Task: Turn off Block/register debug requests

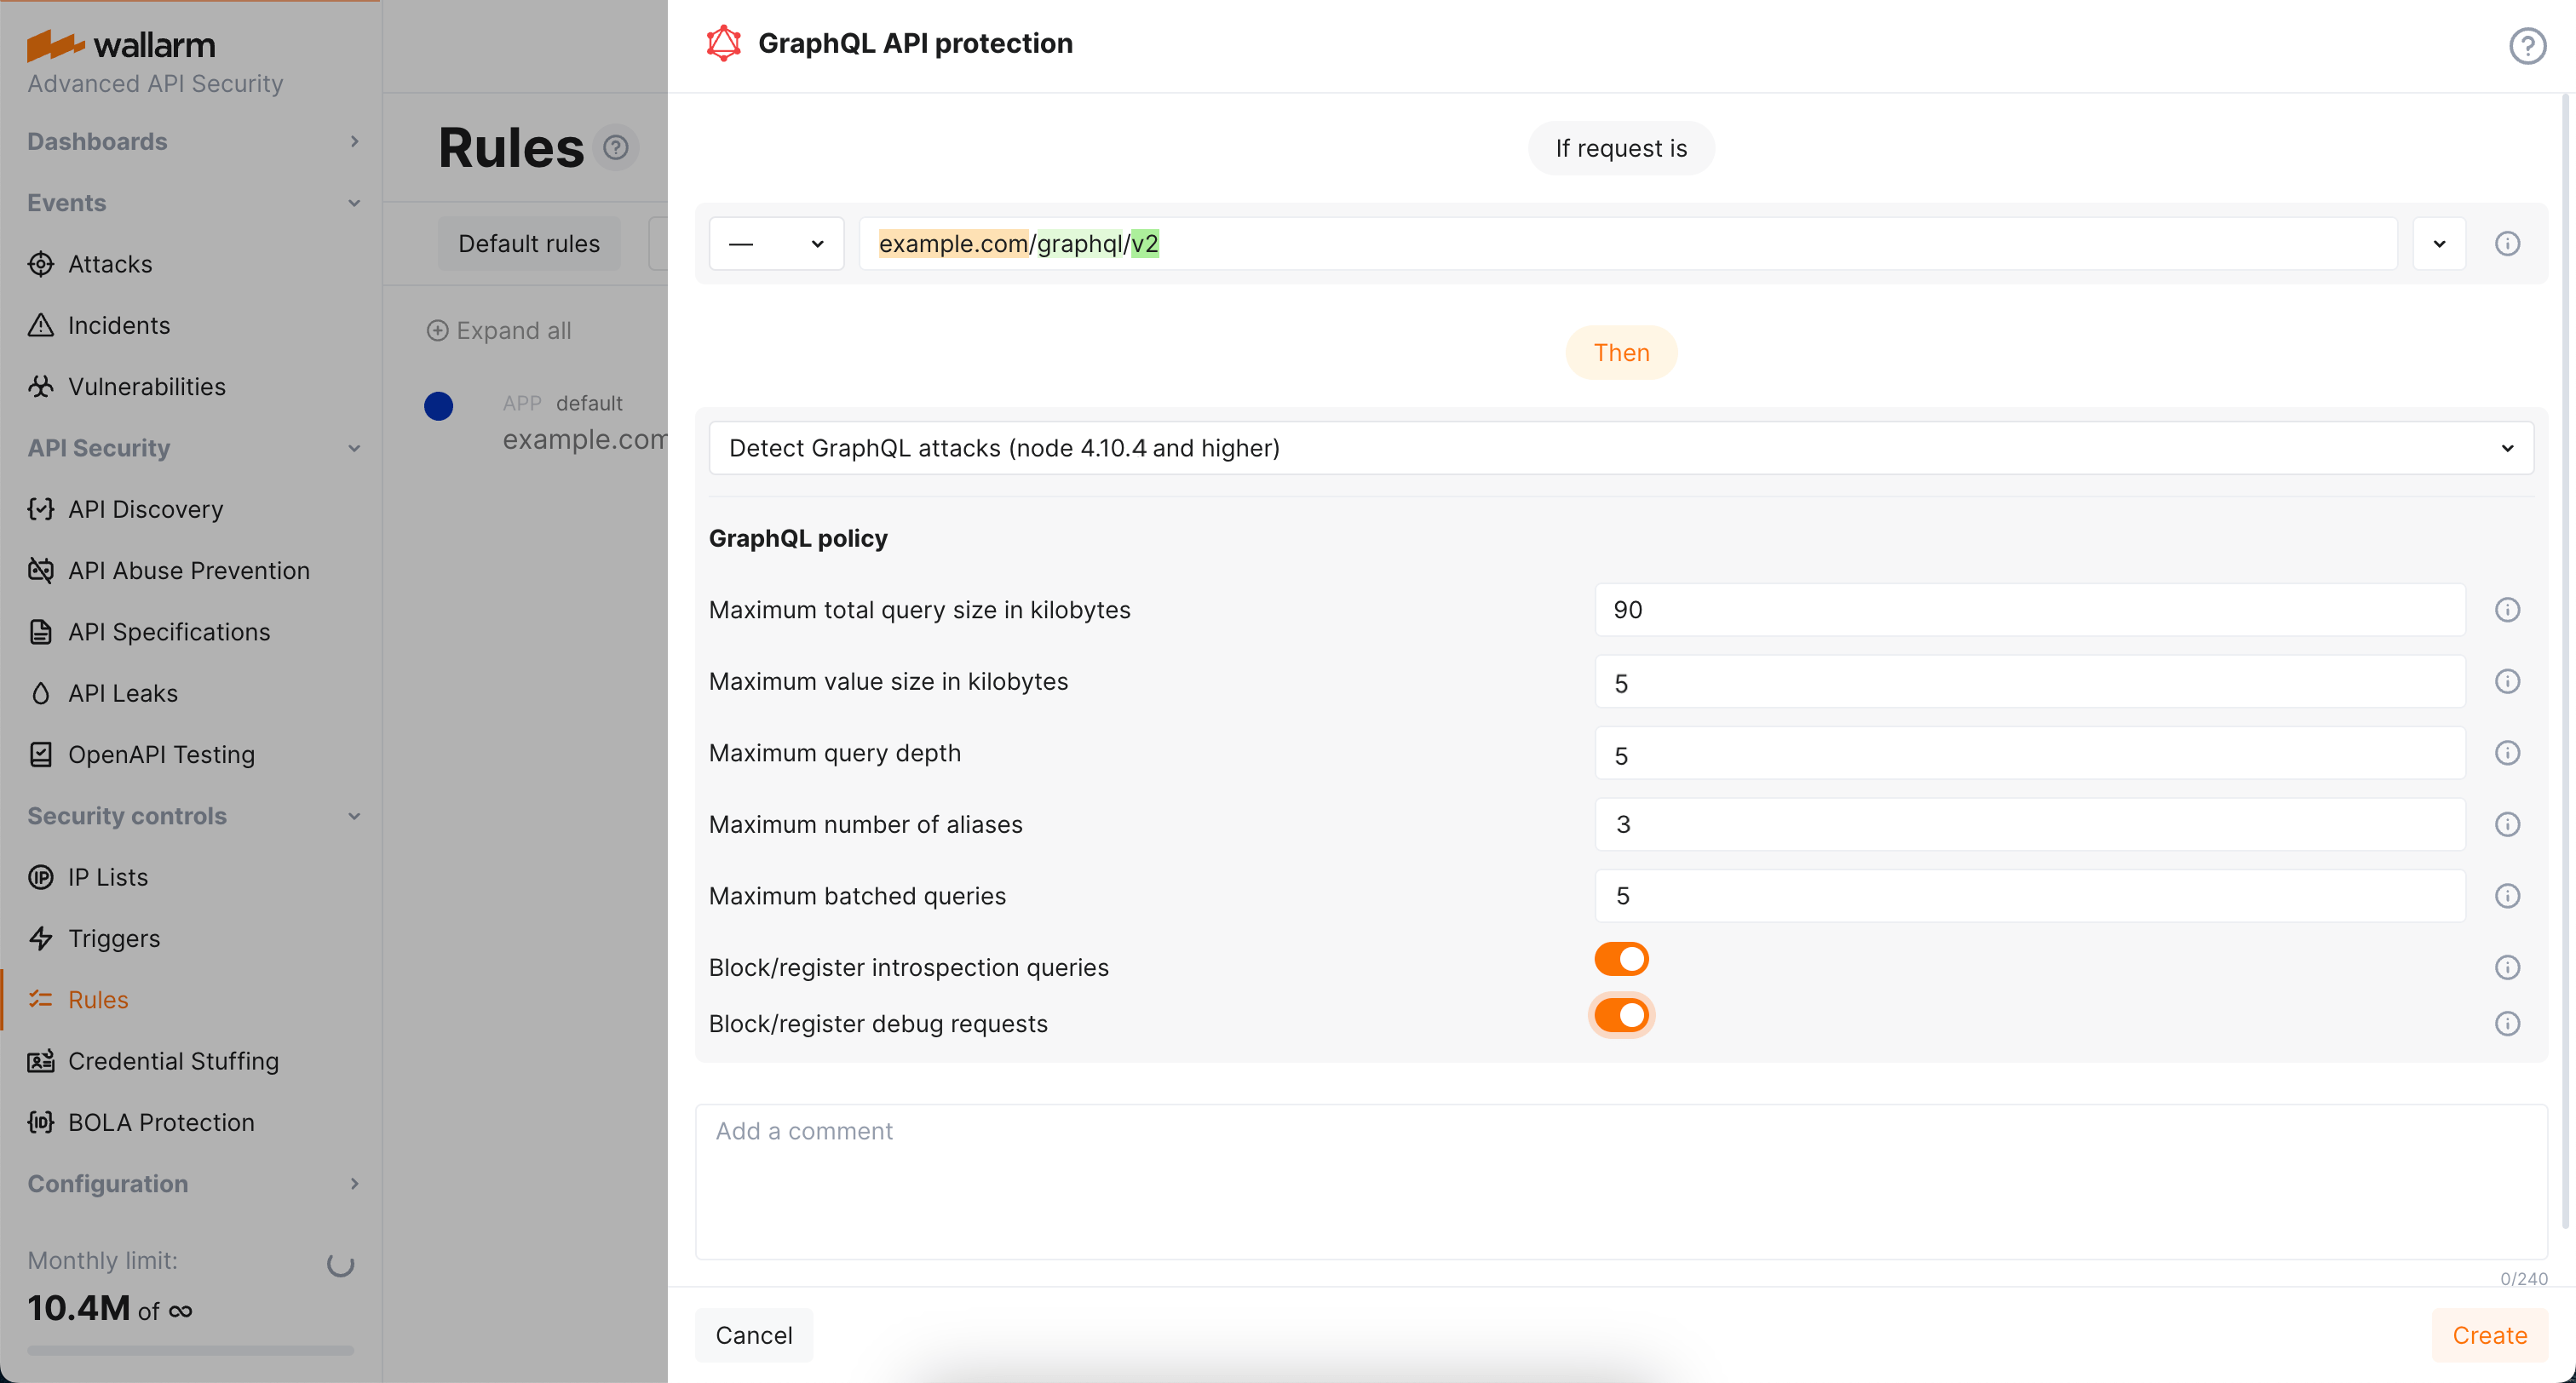Action: click(x=1621, y=1014)
